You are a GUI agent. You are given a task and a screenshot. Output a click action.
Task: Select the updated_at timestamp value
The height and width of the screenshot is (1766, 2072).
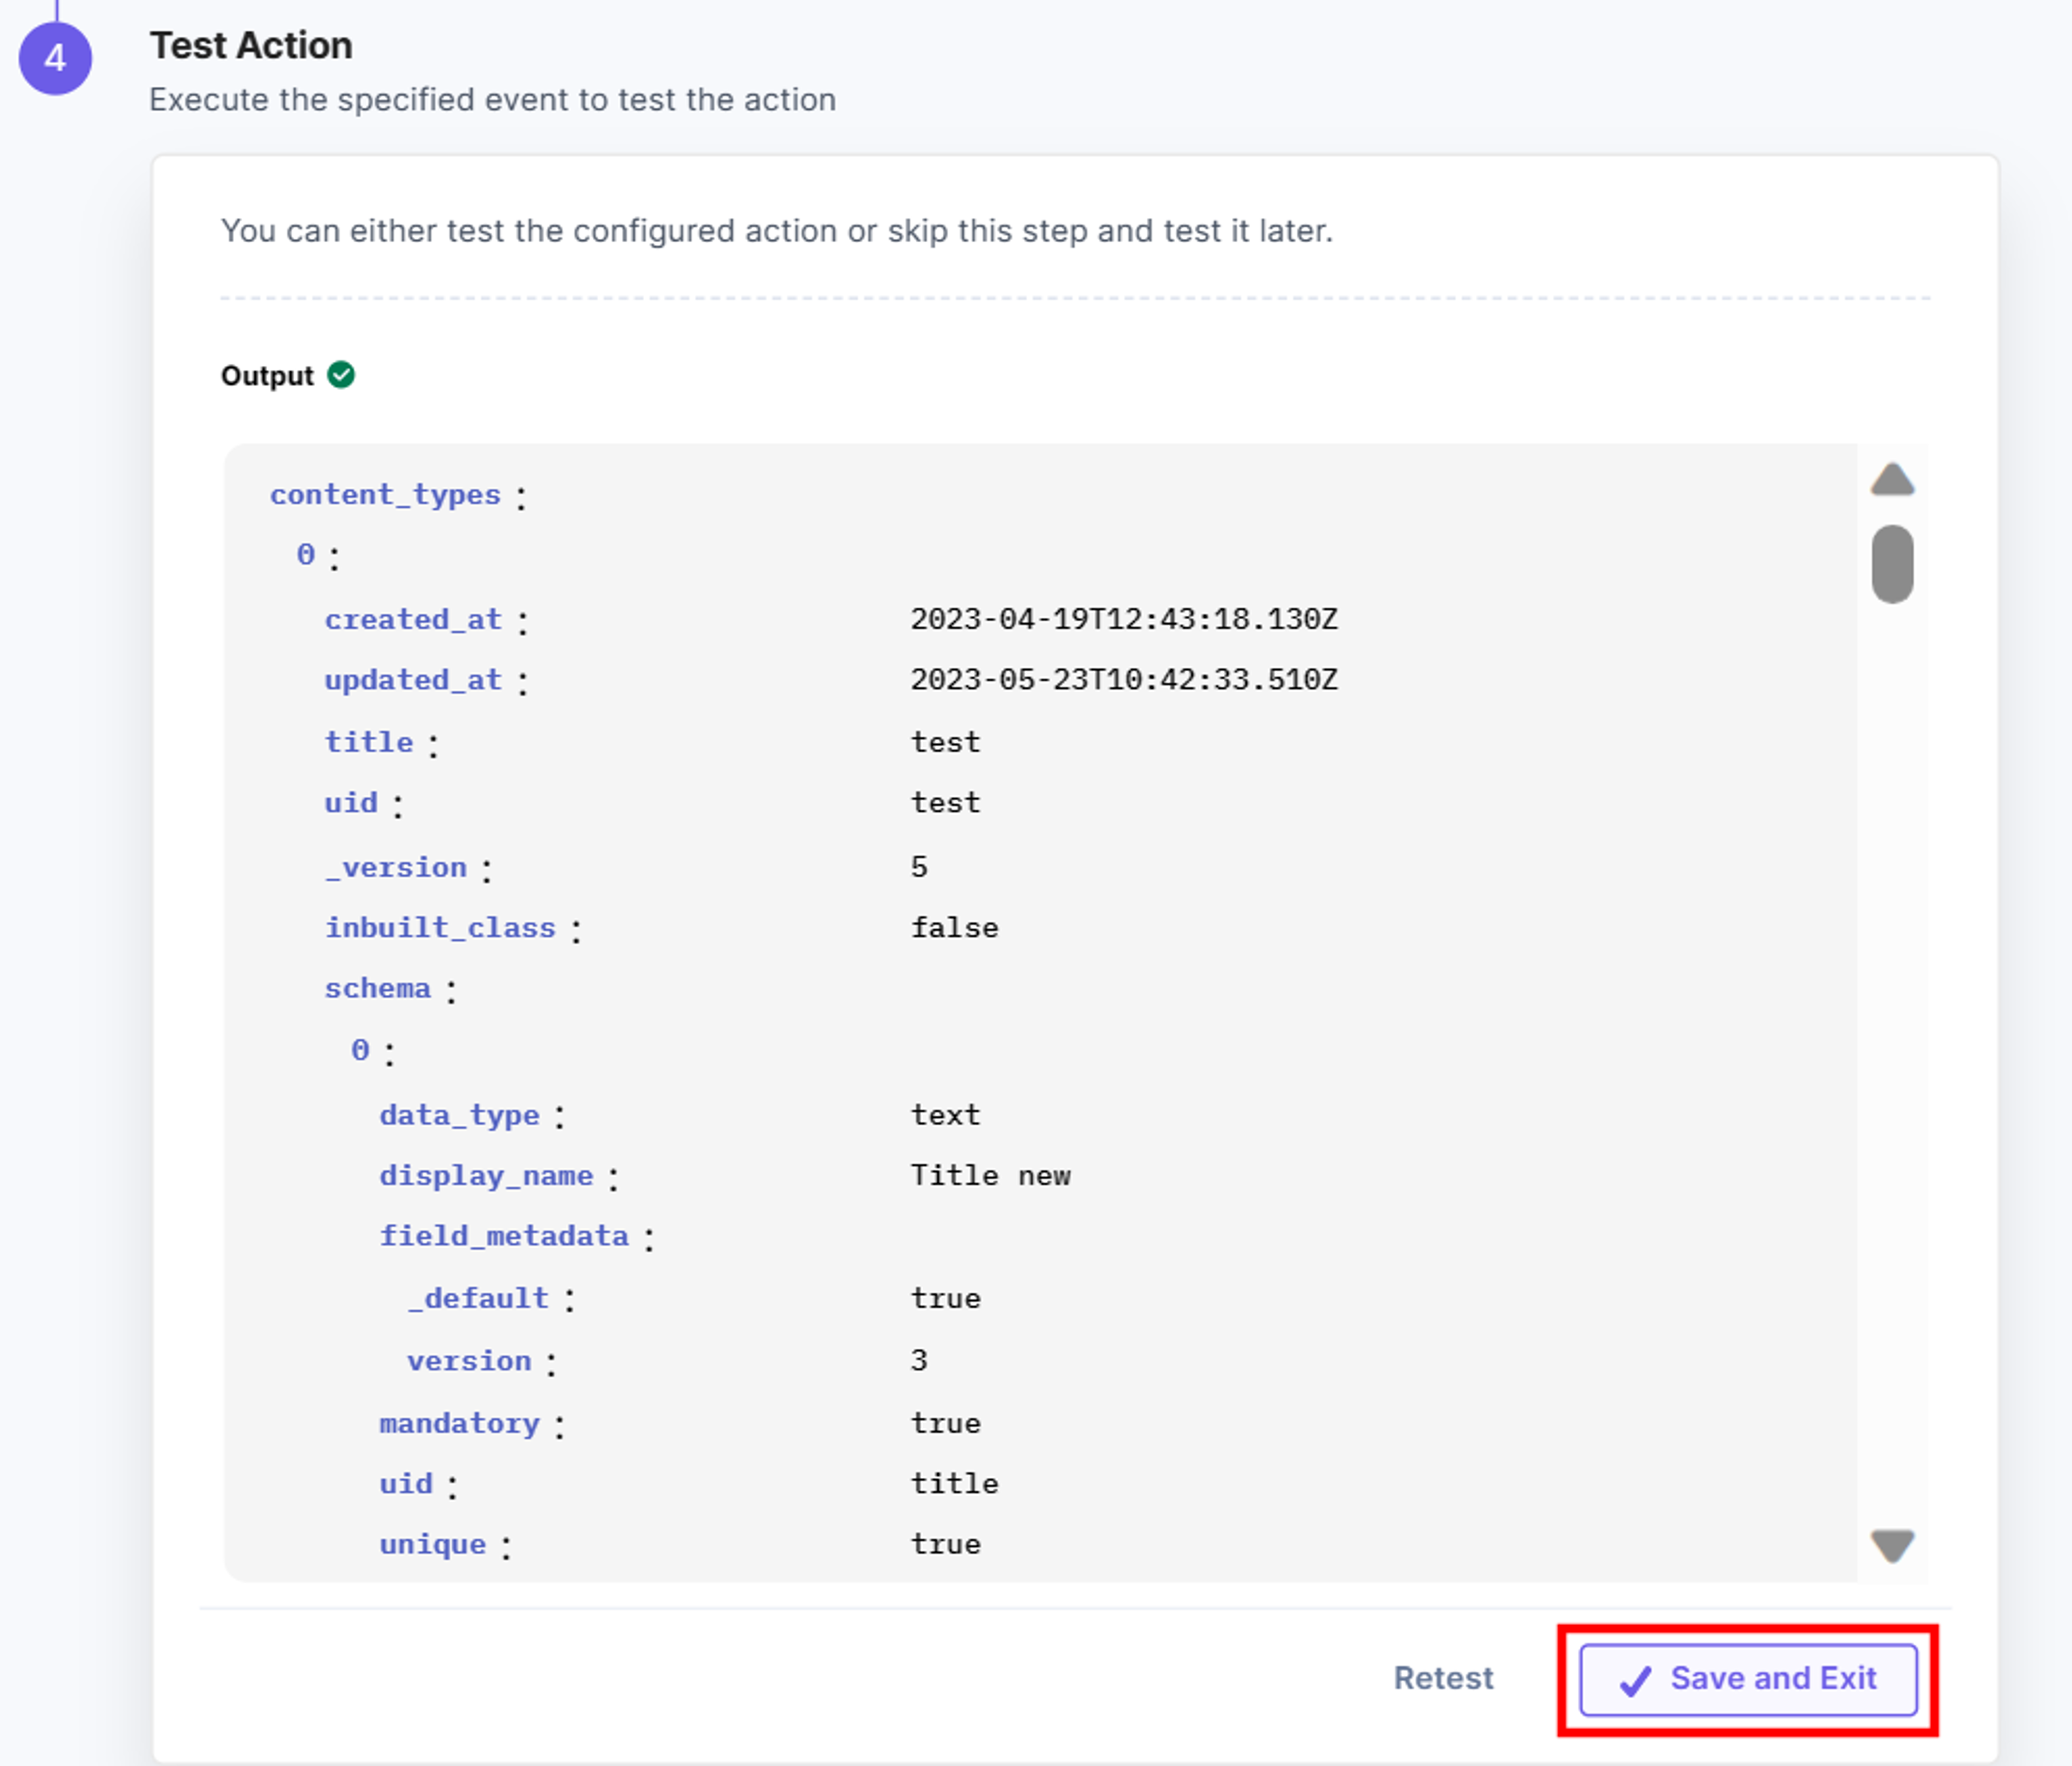coord(1124,680)
